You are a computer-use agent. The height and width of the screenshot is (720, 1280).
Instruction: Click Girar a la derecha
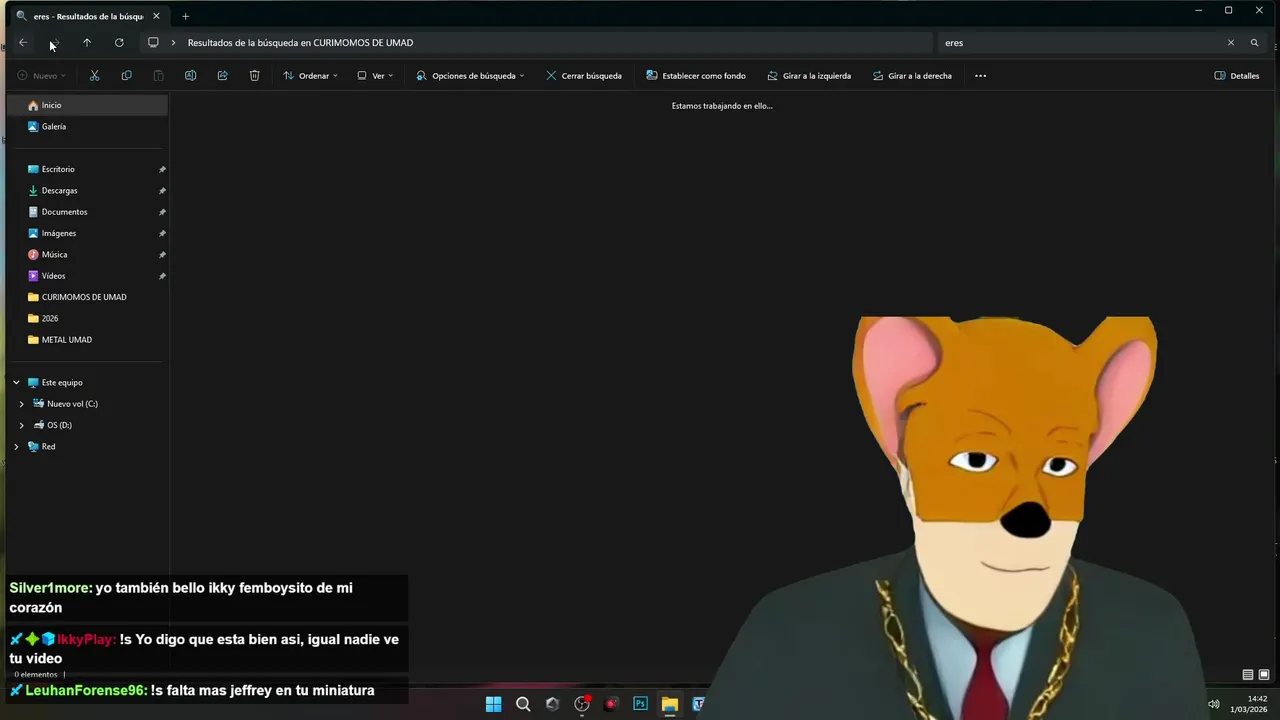click(x=912, y=76)
